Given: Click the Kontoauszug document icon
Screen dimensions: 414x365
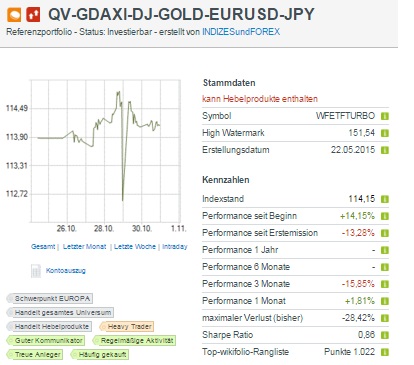Looking at the screenshot, I should [x=36, y=271].
